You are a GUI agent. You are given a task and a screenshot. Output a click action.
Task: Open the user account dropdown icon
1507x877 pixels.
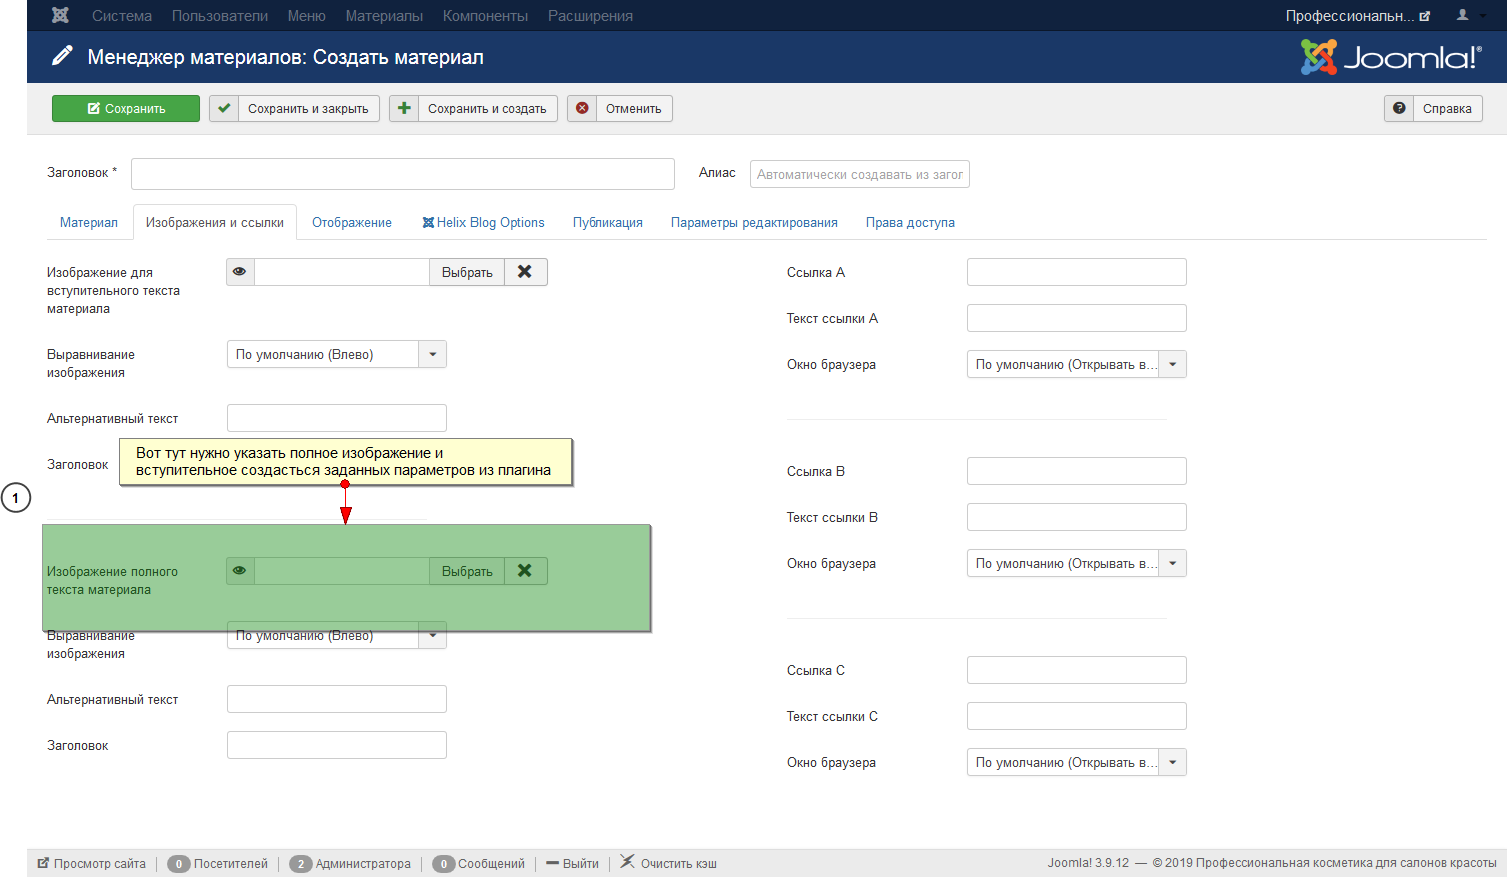pyautogui.click(x=1470, y=15)
